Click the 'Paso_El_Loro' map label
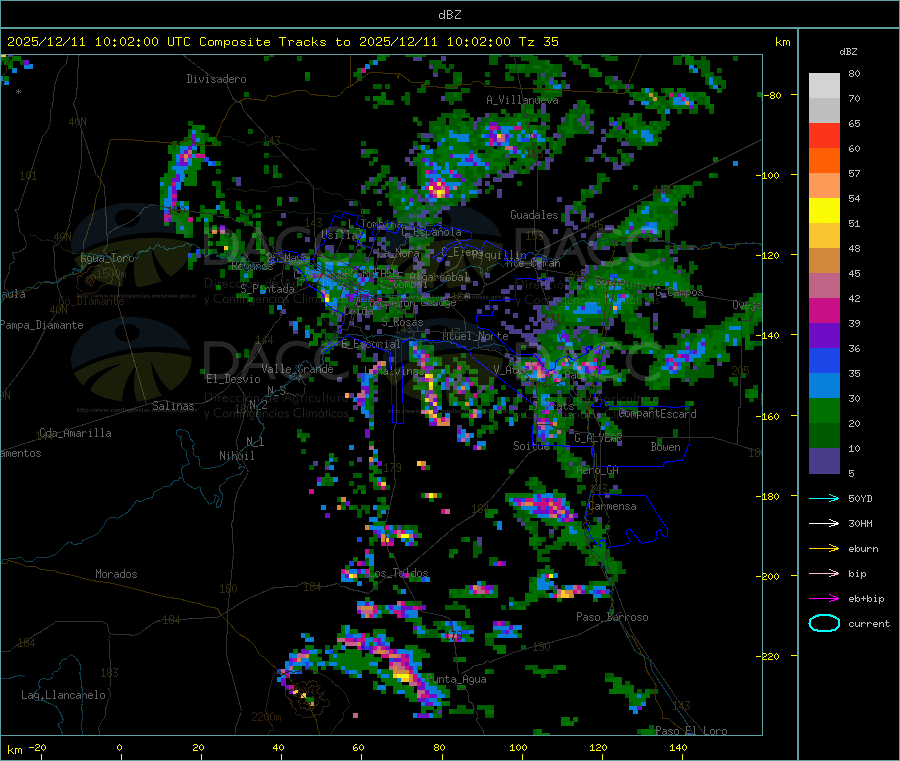 [x=691, y=731]
